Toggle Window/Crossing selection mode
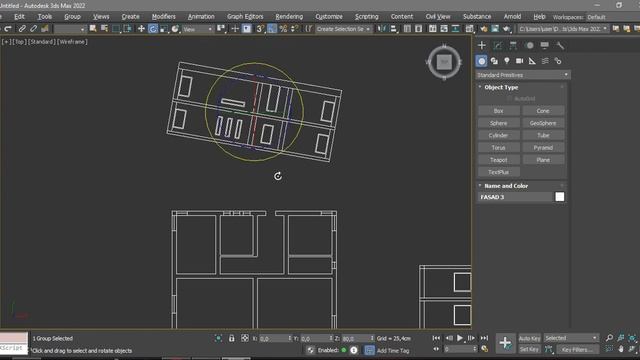Viewport: 640px width, 360px height. (128, 29)
